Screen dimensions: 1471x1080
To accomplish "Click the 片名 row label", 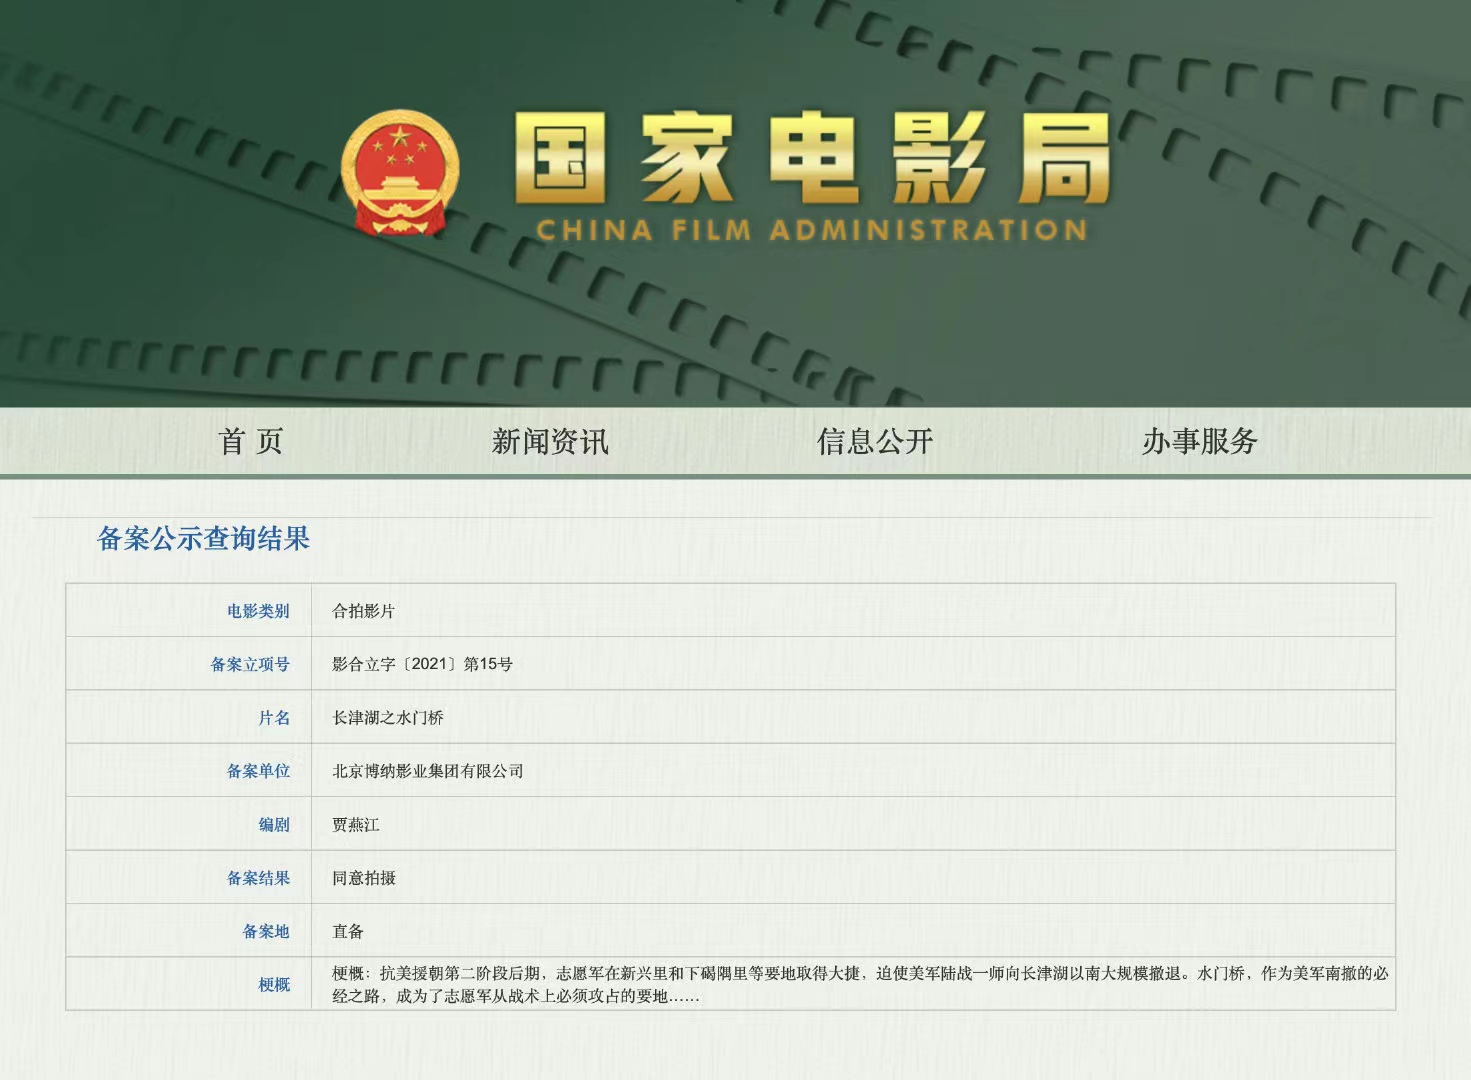I will 274,718.
